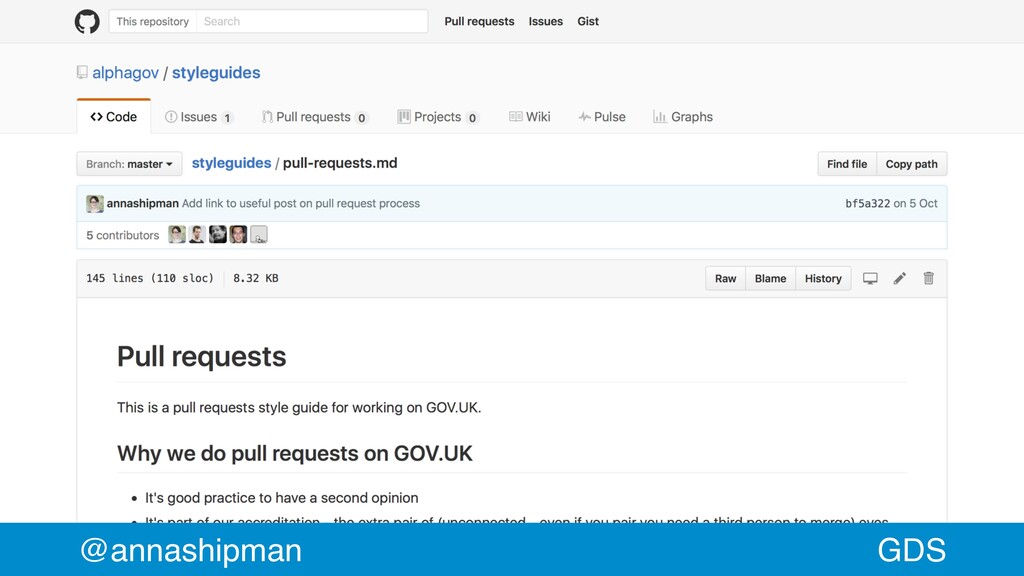Image resolution: width=1024 pixels, height=576 pixels.
Task: Open Issues in top navigation
Action: coord(545,22)
